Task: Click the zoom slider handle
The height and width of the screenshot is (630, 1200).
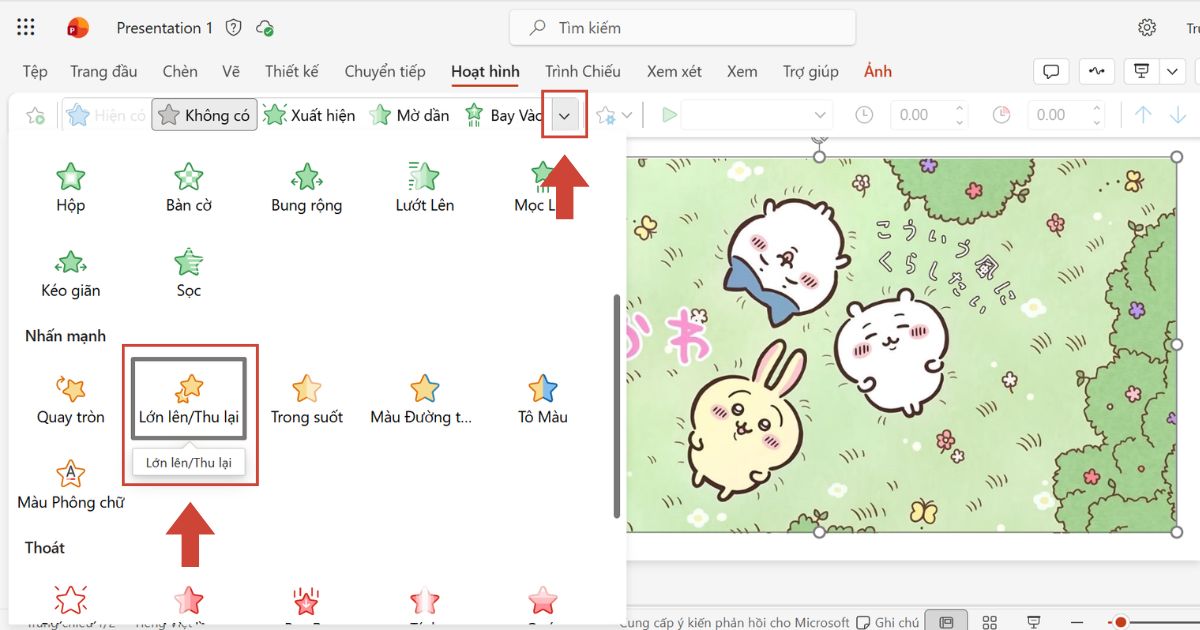Action: [x=1122, y=622]
